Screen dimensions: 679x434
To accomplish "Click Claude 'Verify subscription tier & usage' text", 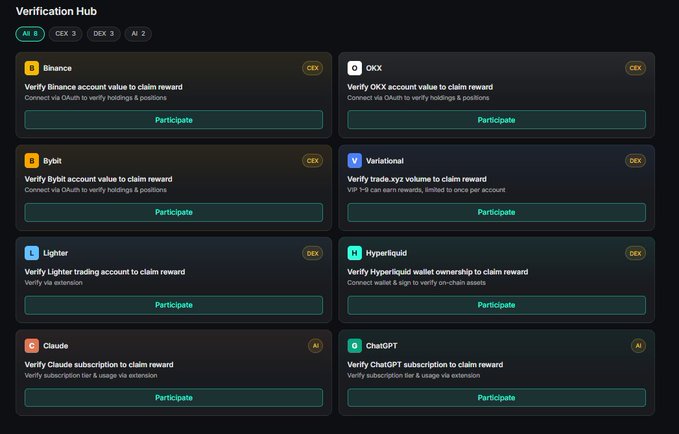I will tap(91, 375).
